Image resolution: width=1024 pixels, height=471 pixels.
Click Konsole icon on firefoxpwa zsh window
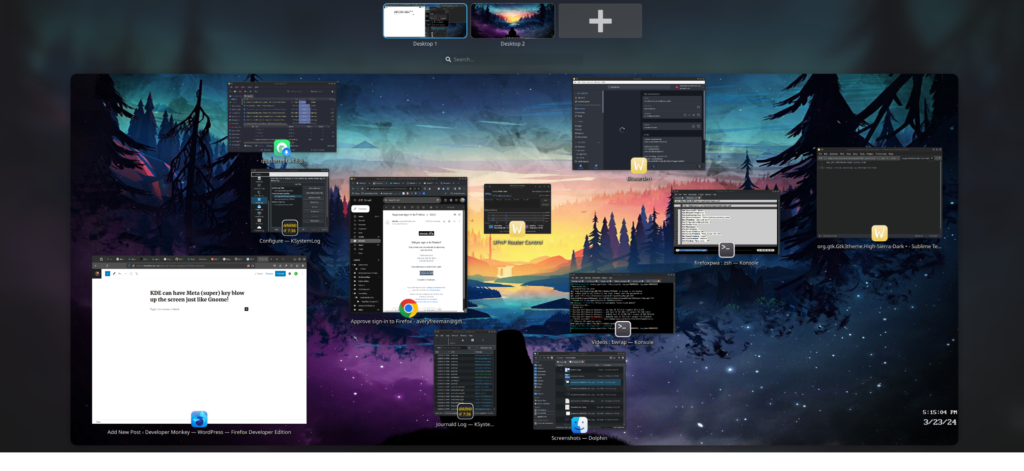(x=726, y=249)
